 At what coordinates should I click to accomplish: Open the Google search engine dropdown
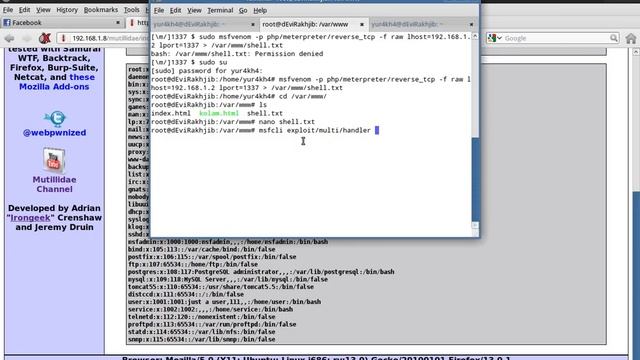click(495, 38)
